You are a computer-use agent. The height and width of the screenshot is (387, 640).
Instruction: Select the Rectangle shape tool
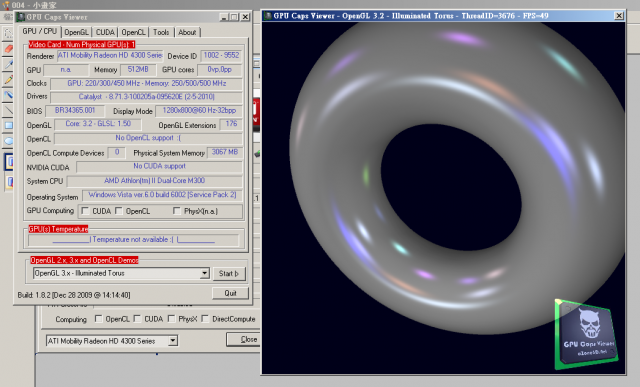pos(8,126)
